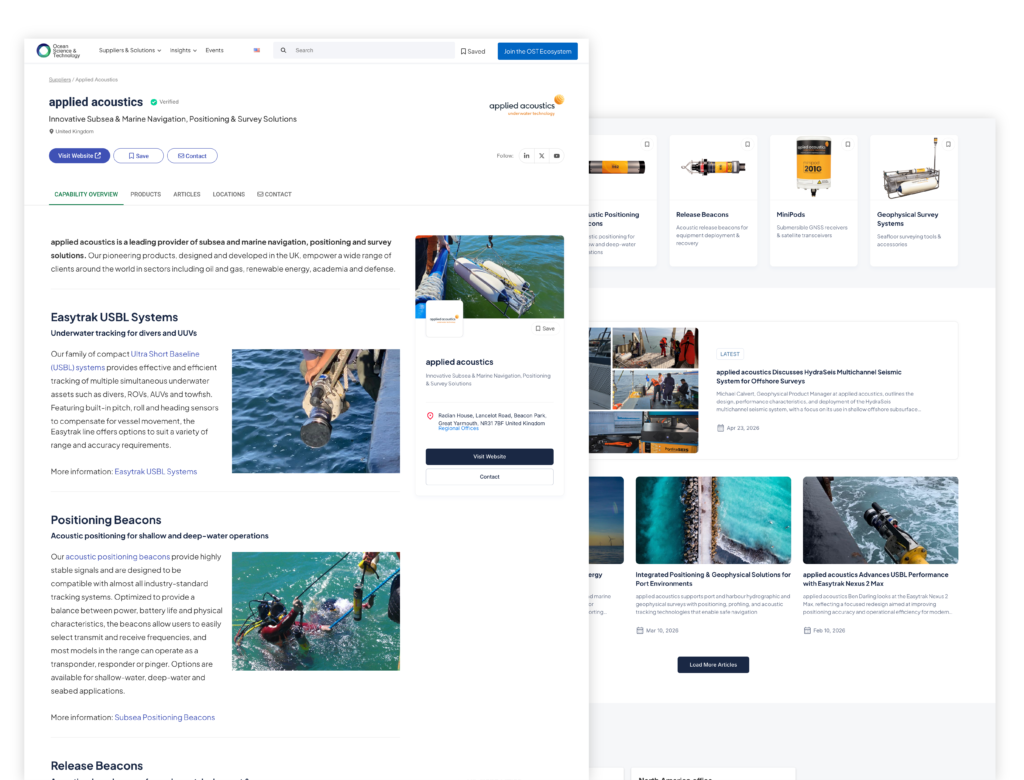This screenshot has height=780, width=1024.
Task: Click the calendar icon beside Feb 10, 2026
Action: pos(807,631)
